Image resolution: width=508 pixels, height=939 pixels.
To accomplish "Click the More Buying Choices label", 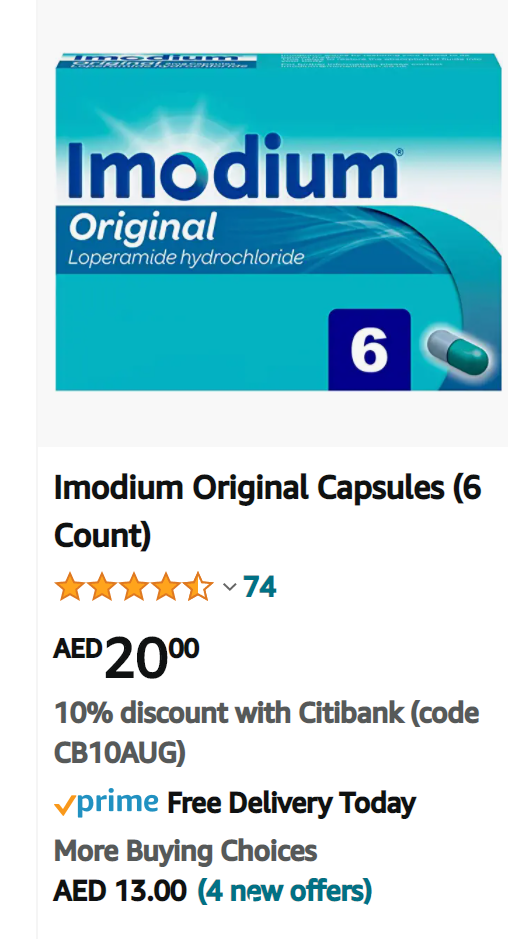I will click(185, 850).
